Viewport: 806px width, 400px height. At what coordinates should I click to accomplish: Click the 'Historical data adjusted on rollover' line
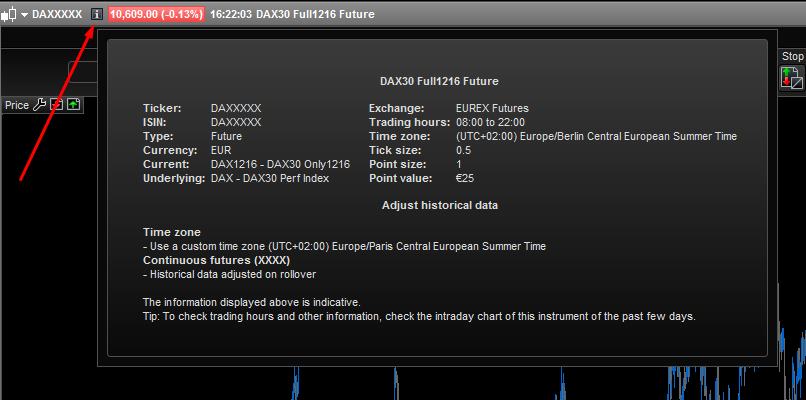[234, 274]
